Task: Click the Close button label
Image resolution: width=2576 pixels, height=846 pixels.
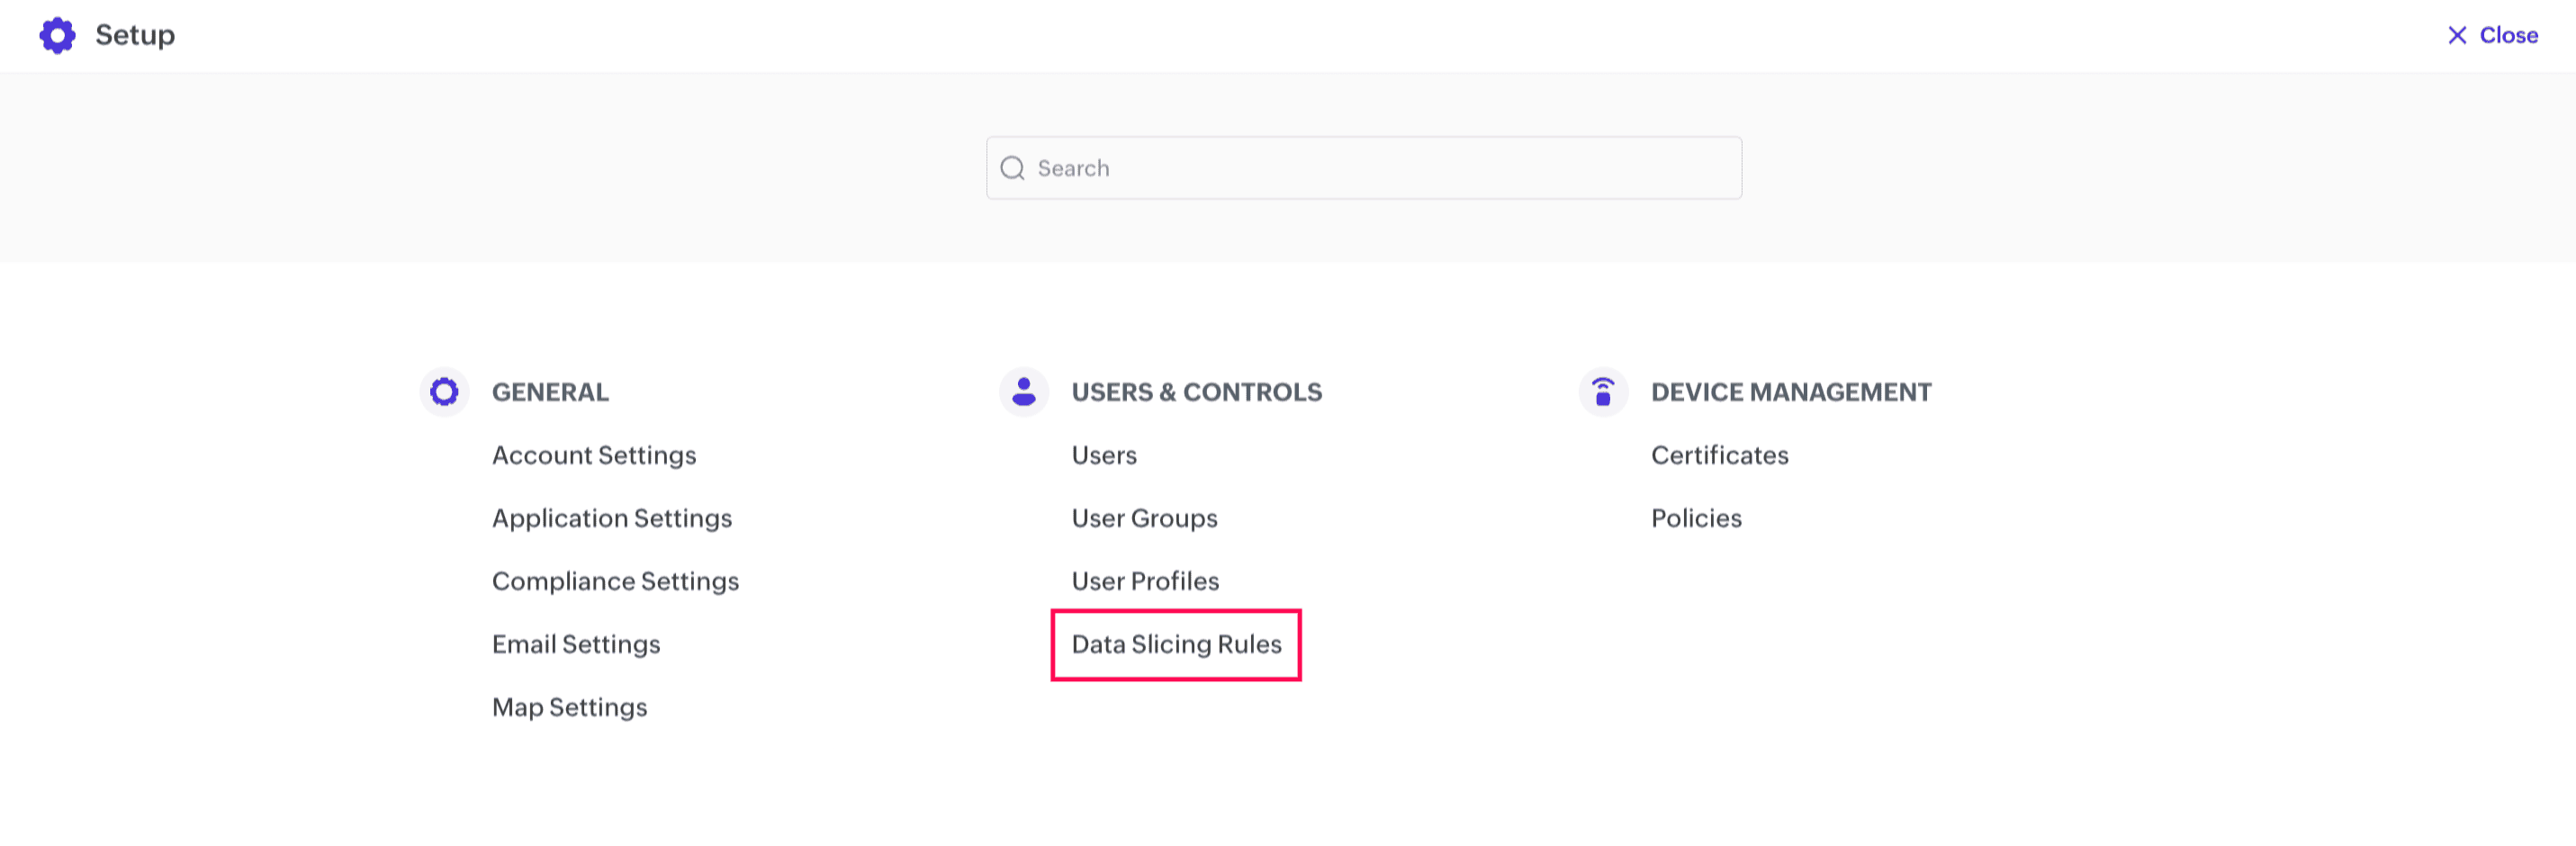Action: [2508, 35]
